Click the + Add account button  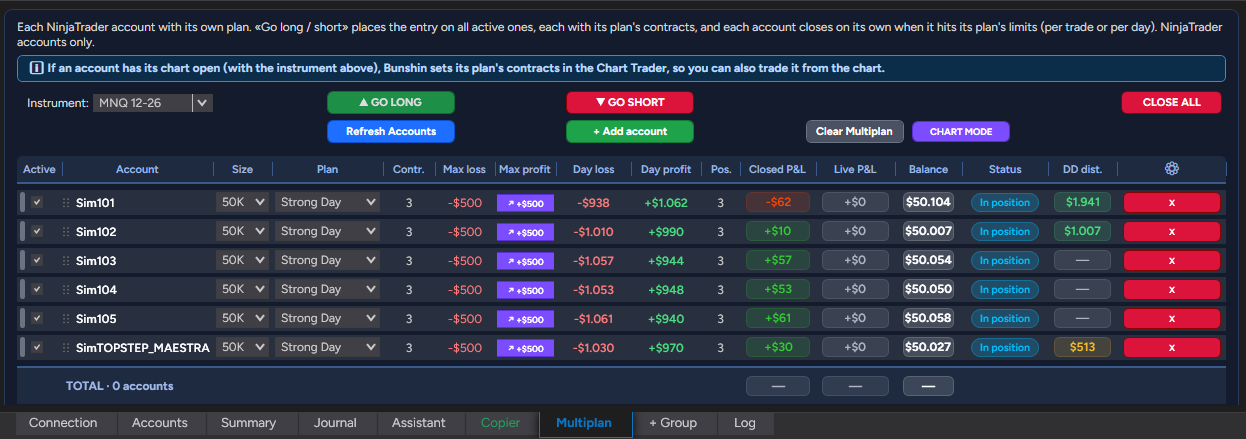[630, 131]
